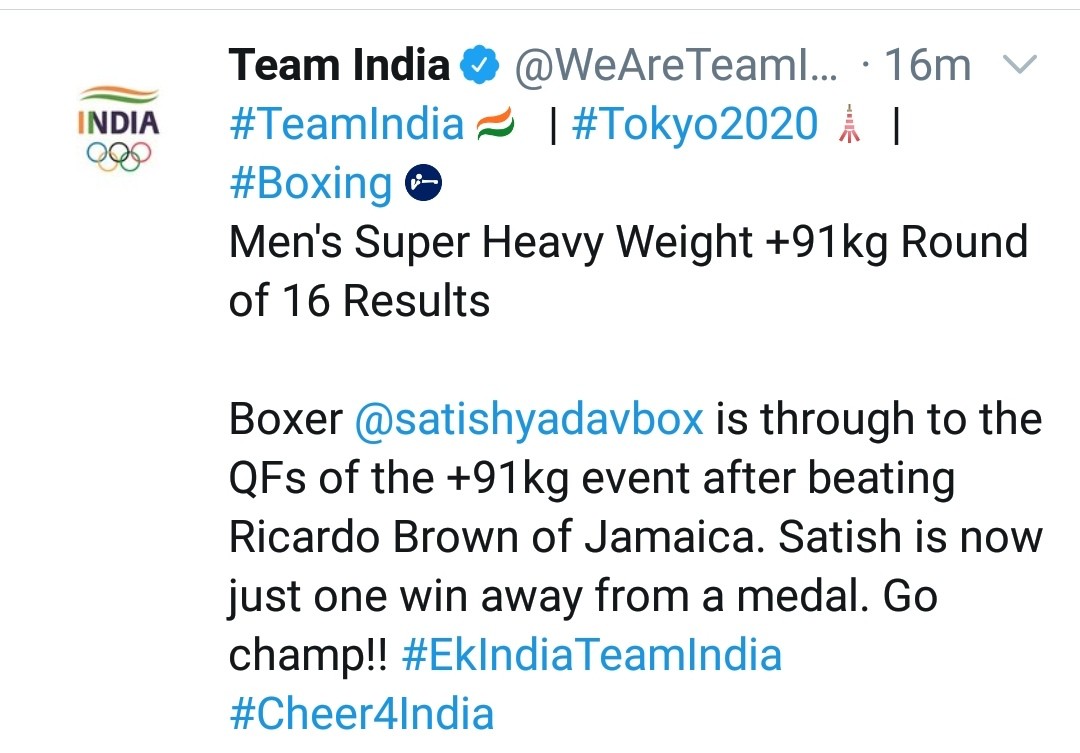Click the 16m timestamp
The image size is (1080, 753).
[927, 66]
